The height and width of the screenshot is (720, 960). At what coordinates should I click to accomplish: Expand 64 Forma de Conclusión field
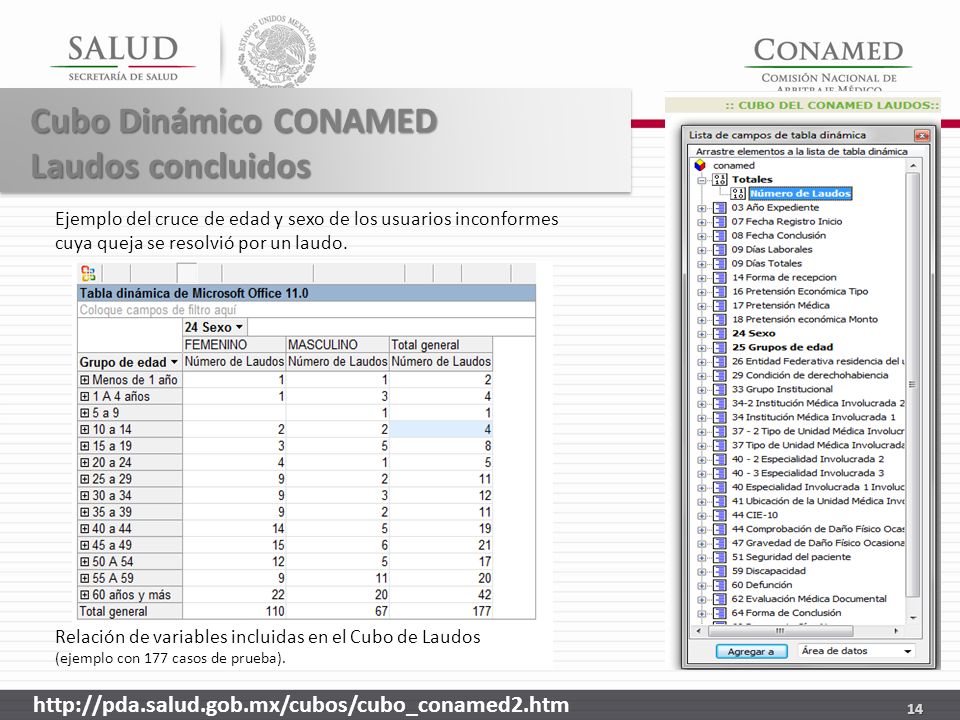702,613
